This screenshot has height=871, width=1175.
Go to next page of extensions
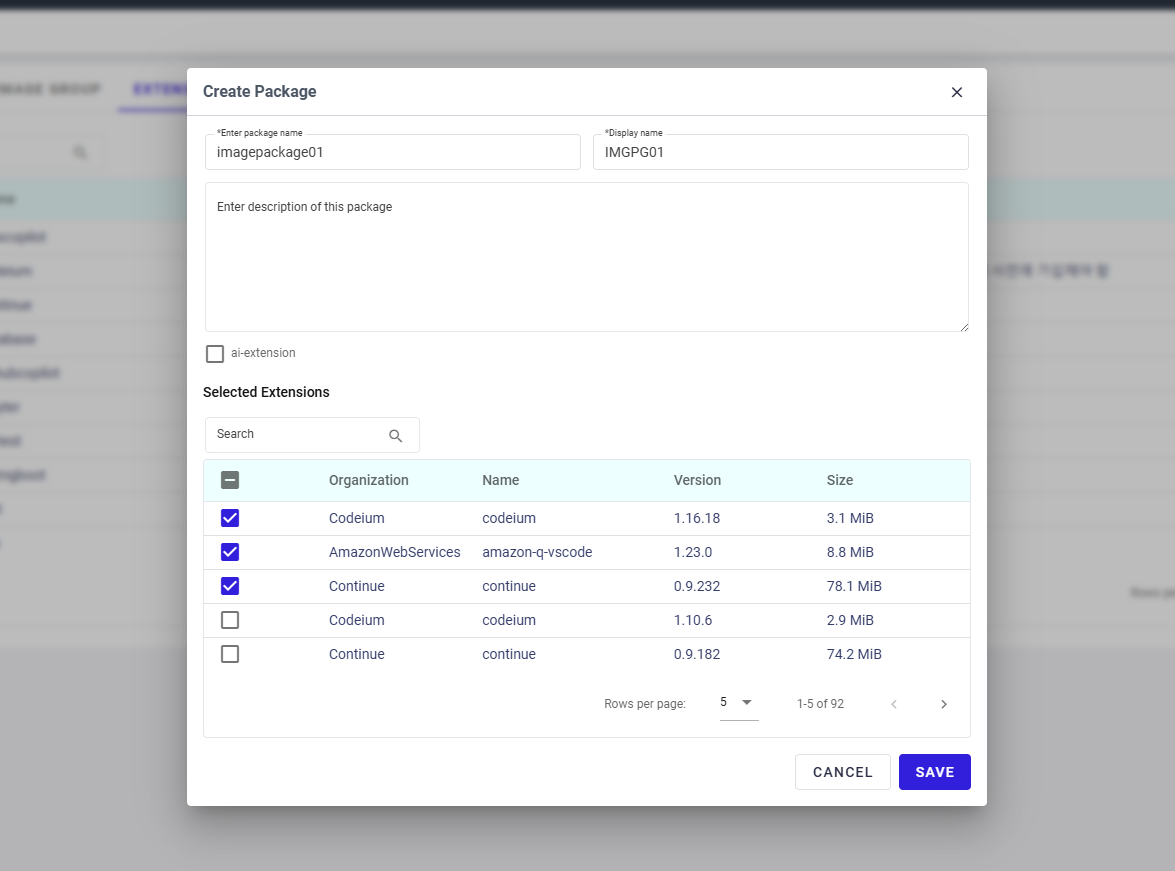(943, 704)
